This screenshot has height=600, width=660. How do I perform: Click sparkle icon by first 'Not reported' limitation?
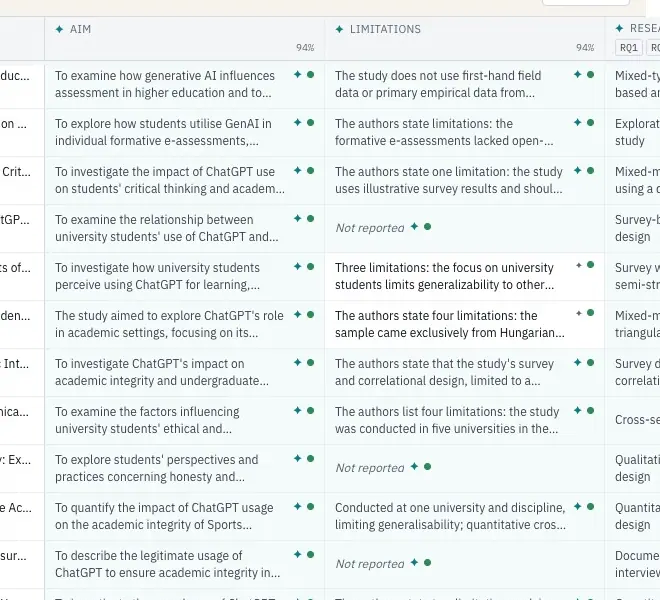(x=415, y=227)
